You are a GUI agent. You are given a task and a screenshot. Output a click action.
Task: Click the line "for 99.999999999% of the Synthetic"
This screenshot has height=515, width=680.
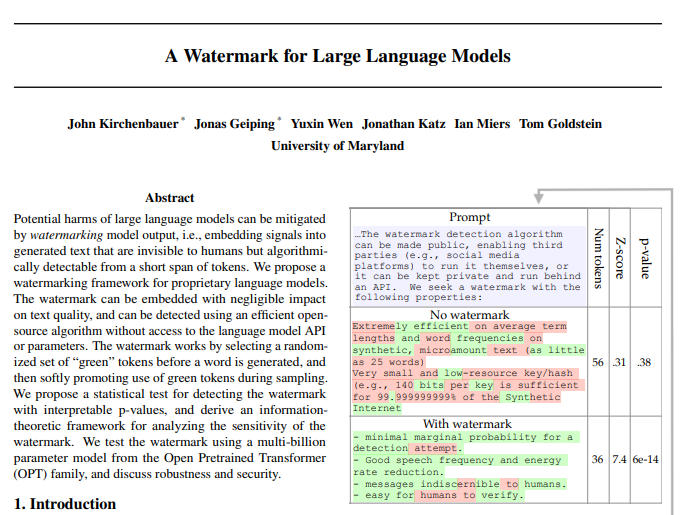[456, 397]
